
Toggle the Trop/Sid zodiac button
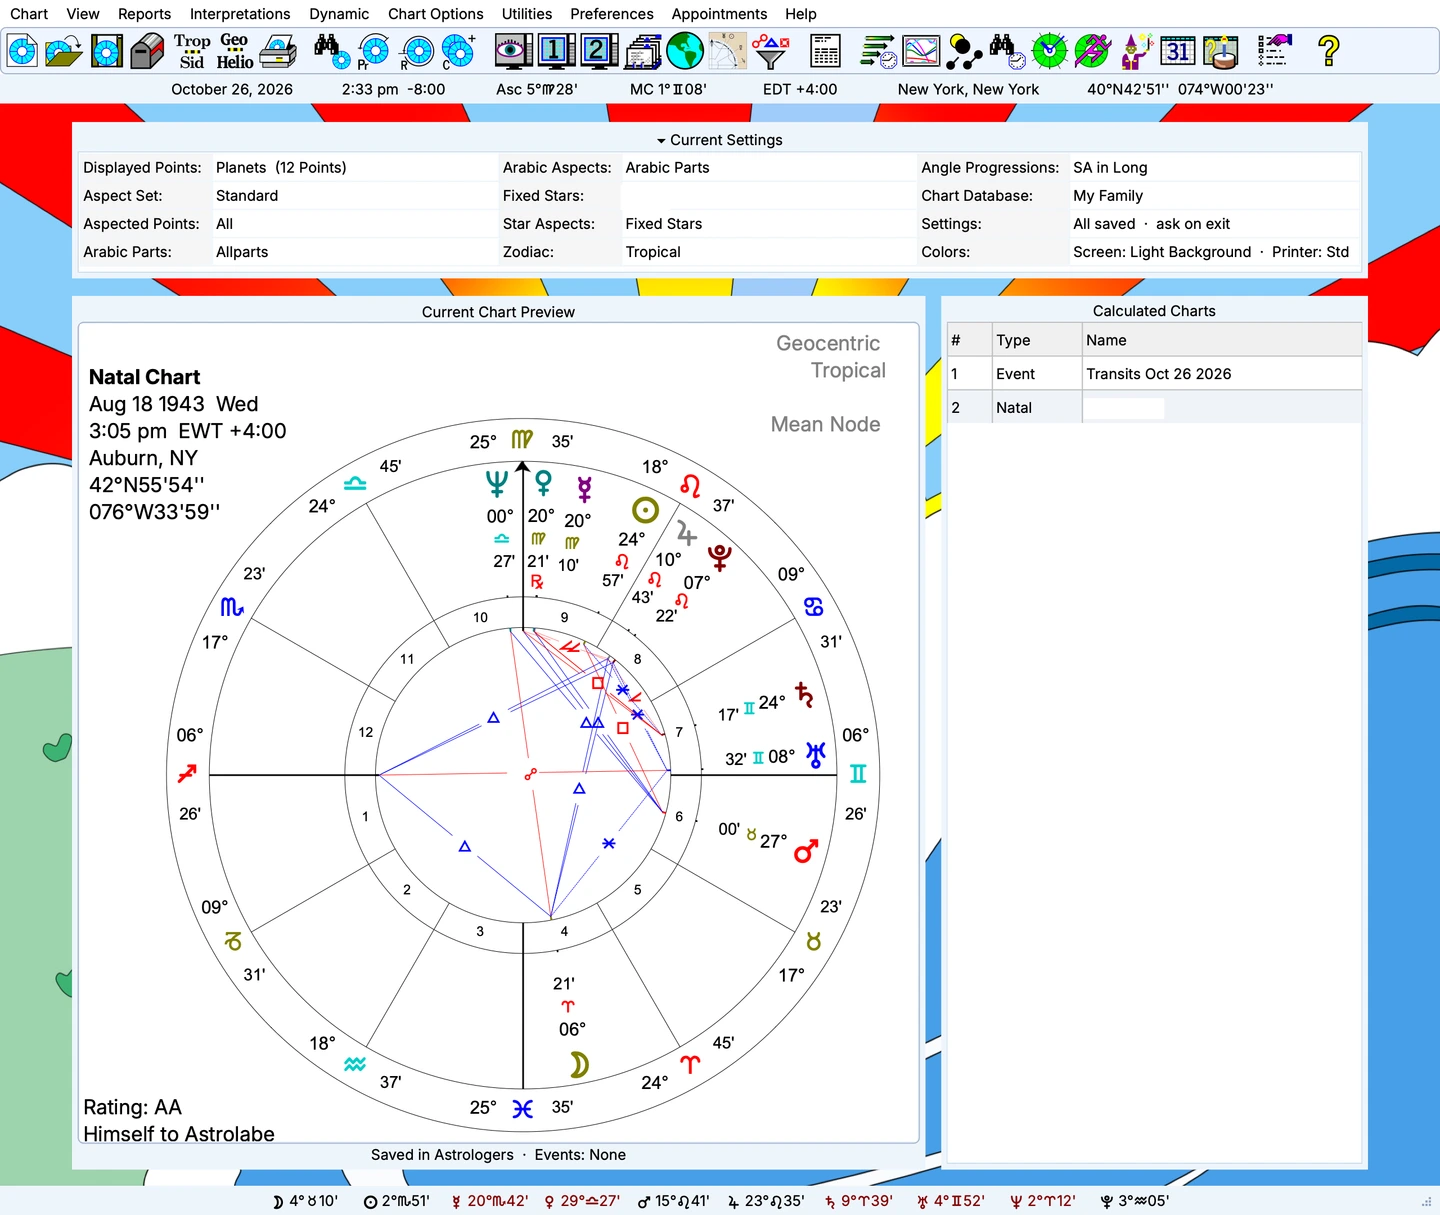192,51
